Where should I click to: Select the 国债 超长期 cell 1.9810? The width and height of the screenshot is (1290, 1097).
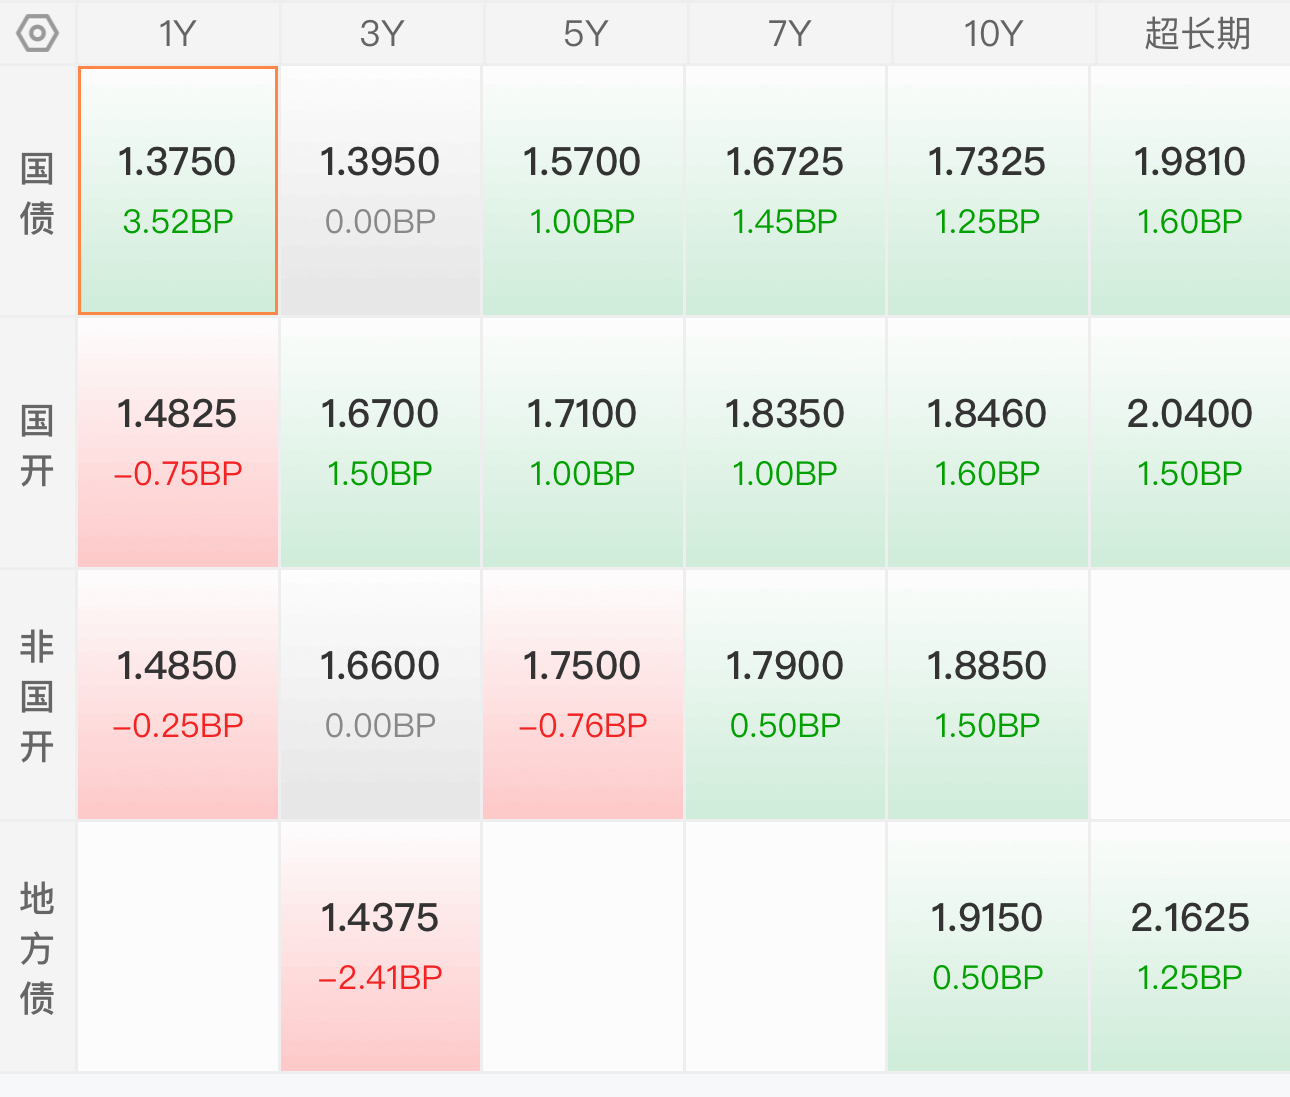[x=1190, y=191]
